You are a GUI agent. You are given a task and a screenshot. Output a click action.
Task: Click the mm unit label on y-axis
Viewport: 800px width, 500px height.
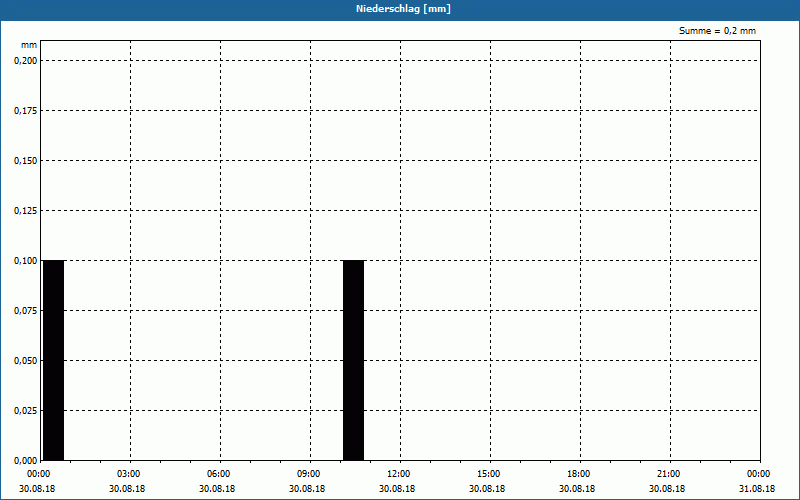(x=29, y=45)
